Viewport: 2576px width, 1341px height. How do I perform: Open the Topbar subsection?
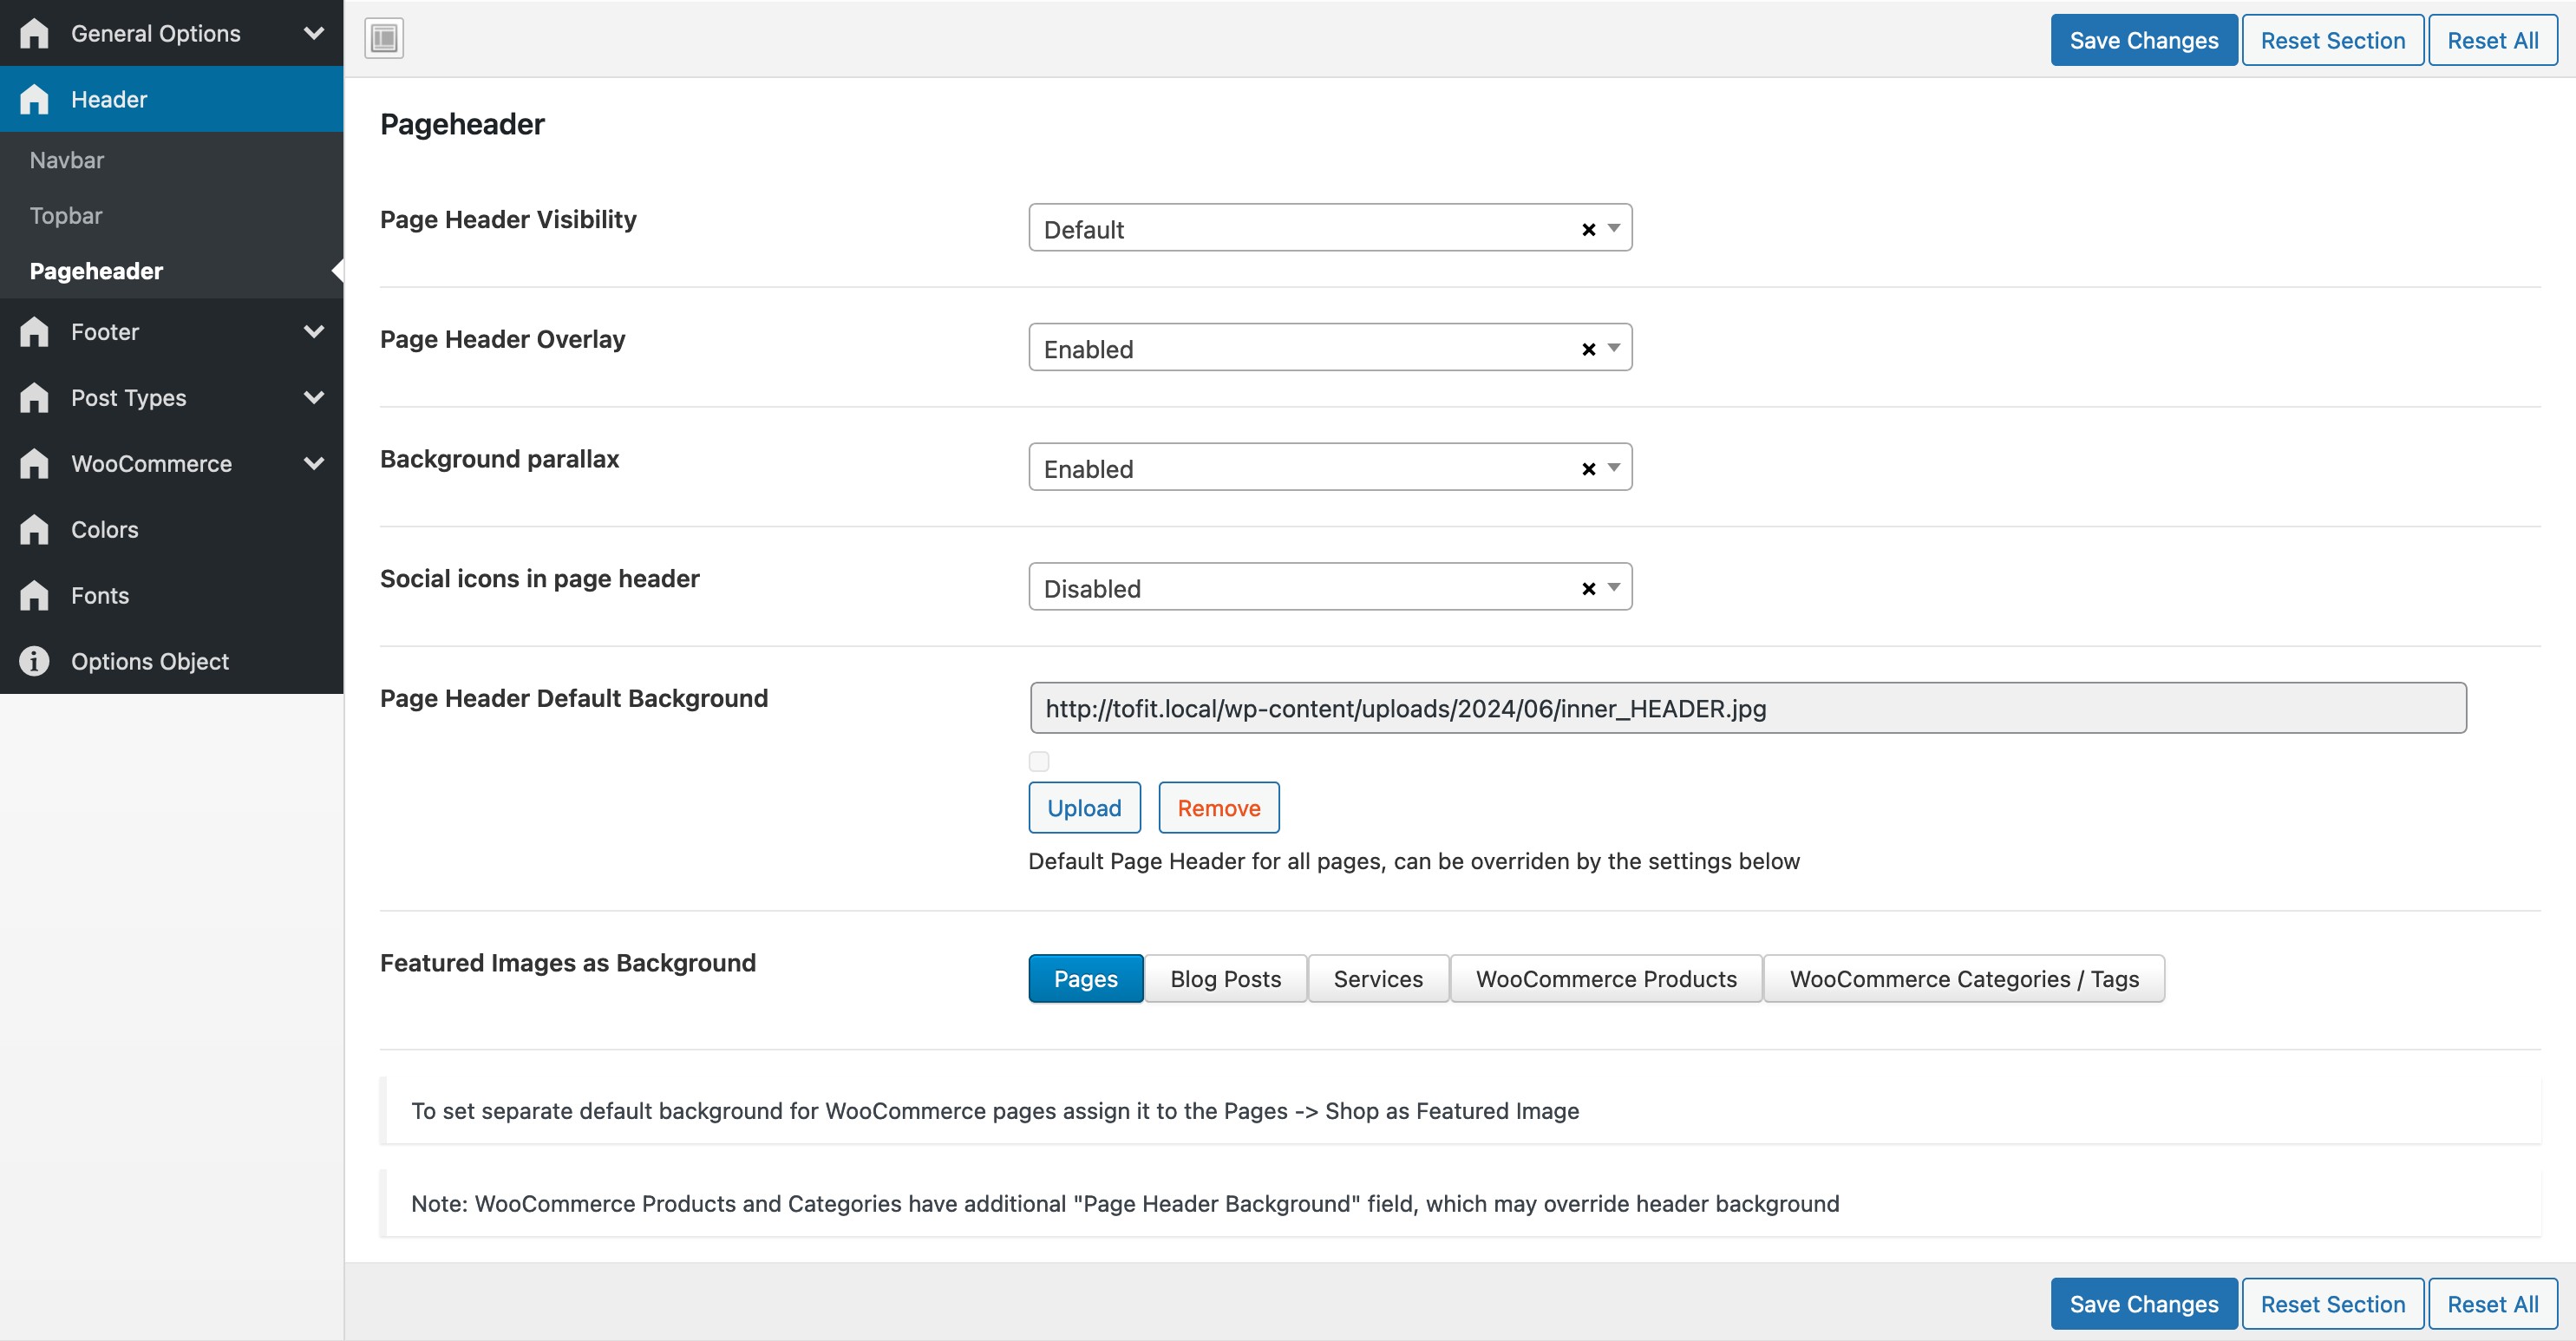[66, 216]
